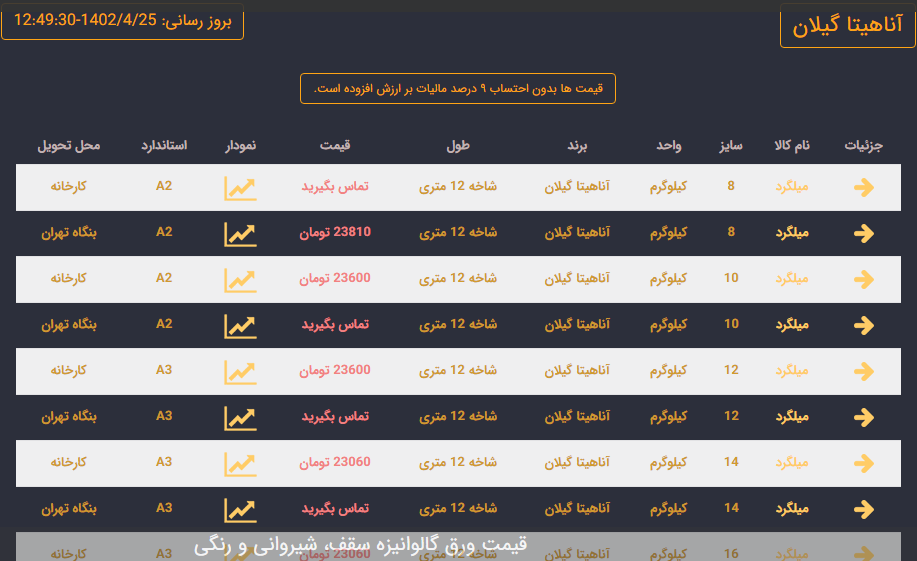Open قیمت ورق گالوانیزه سقف link
This screenshot has height=561, width=917.
tap(360, 545)
